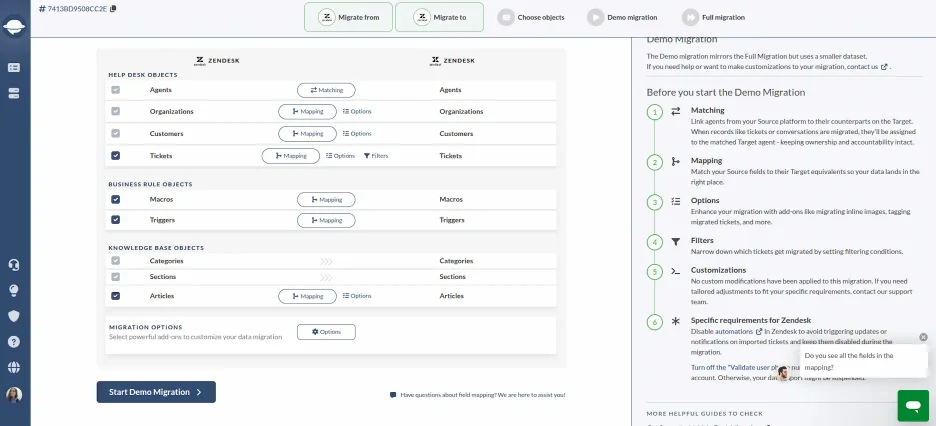This screenshot has width=936, height=426.
Task: Open Options for Tickets
Action: pos(340,156)
